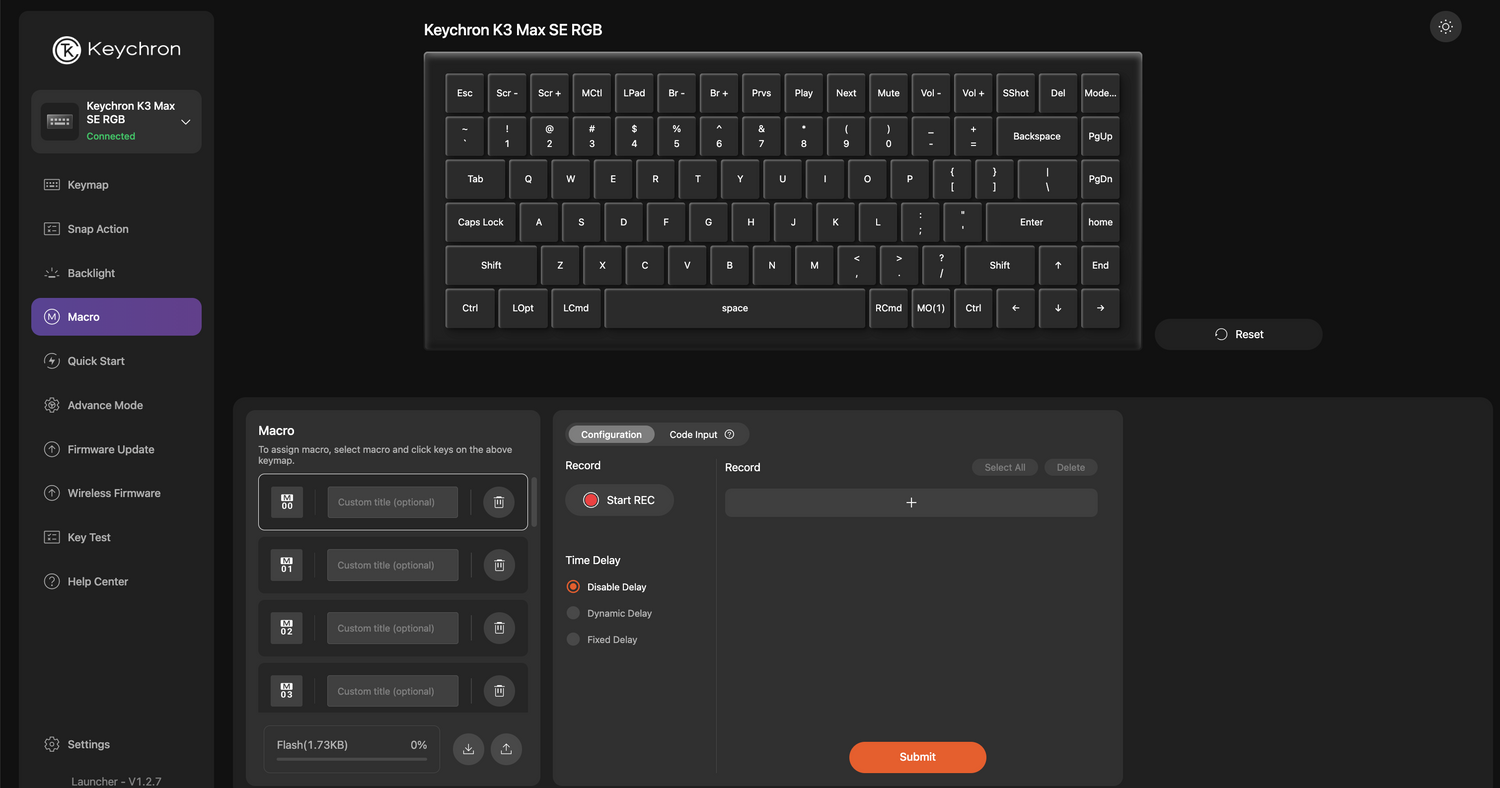1500x788 pixels.
Task: Click the Reset button
Action: 1238,334
